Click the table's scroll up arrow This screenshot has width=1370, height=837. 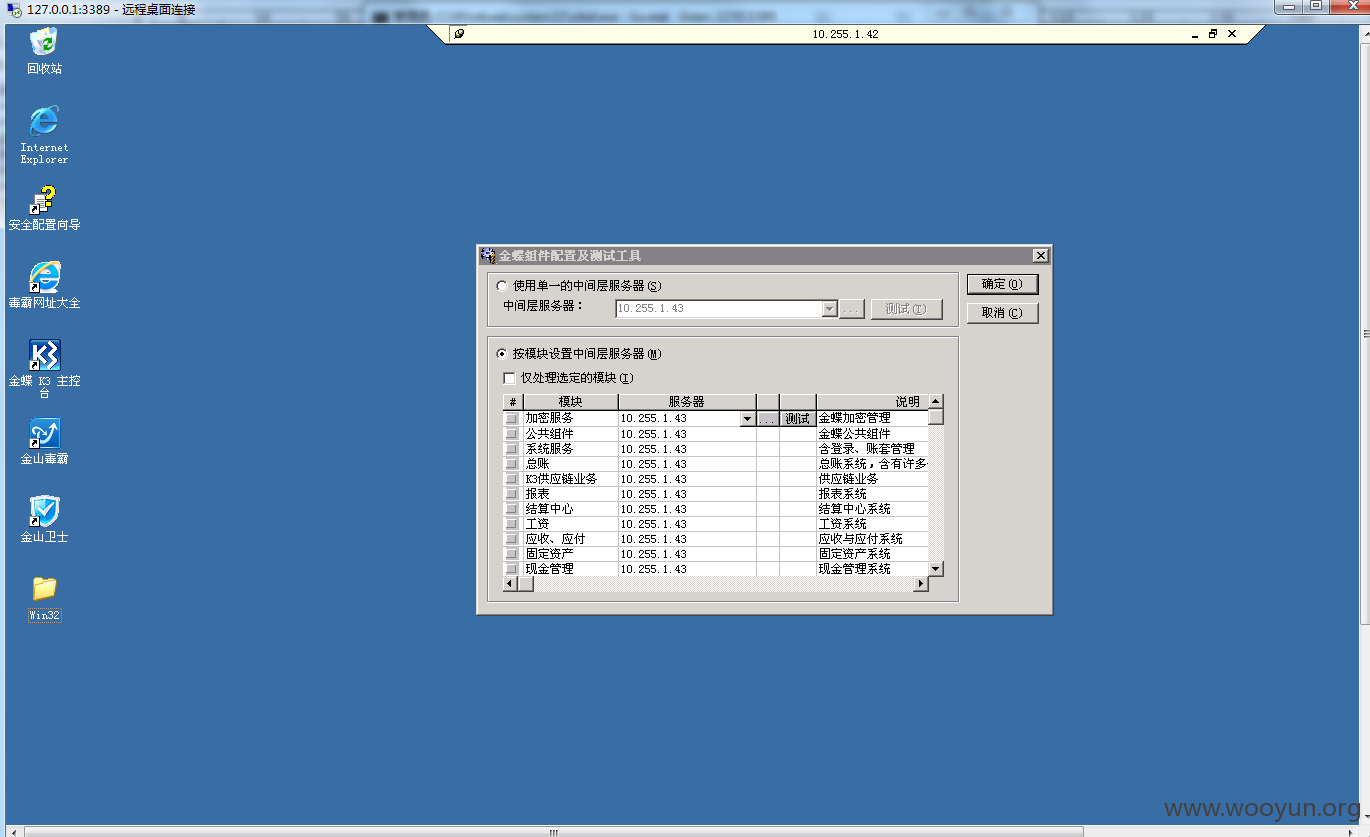(936, 402)
